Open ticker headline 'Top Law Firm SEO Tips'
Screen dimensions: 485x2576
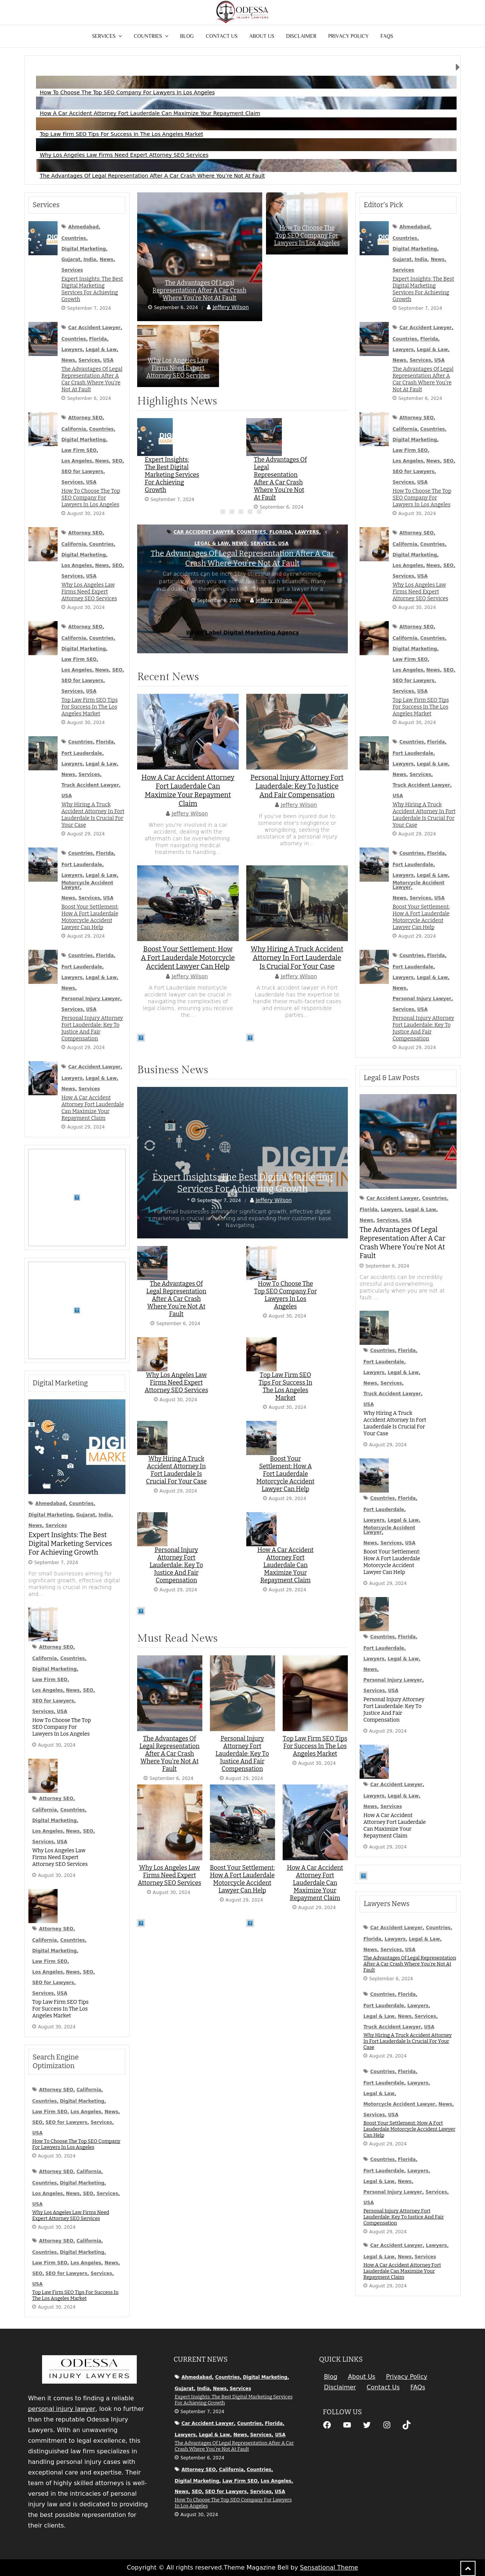(121, 134)
